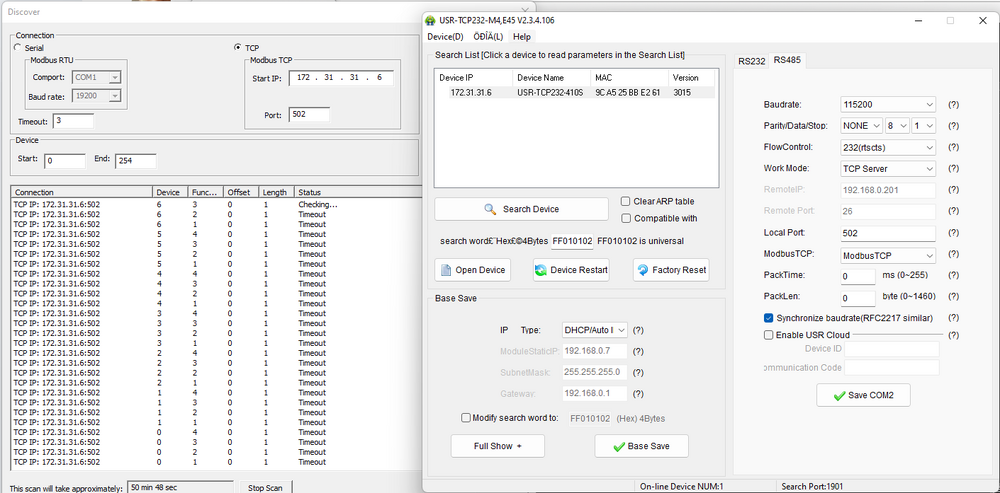Open the Device(D) menu
This screenshot has width=1000, height=493.
click(x=445, y=37)
